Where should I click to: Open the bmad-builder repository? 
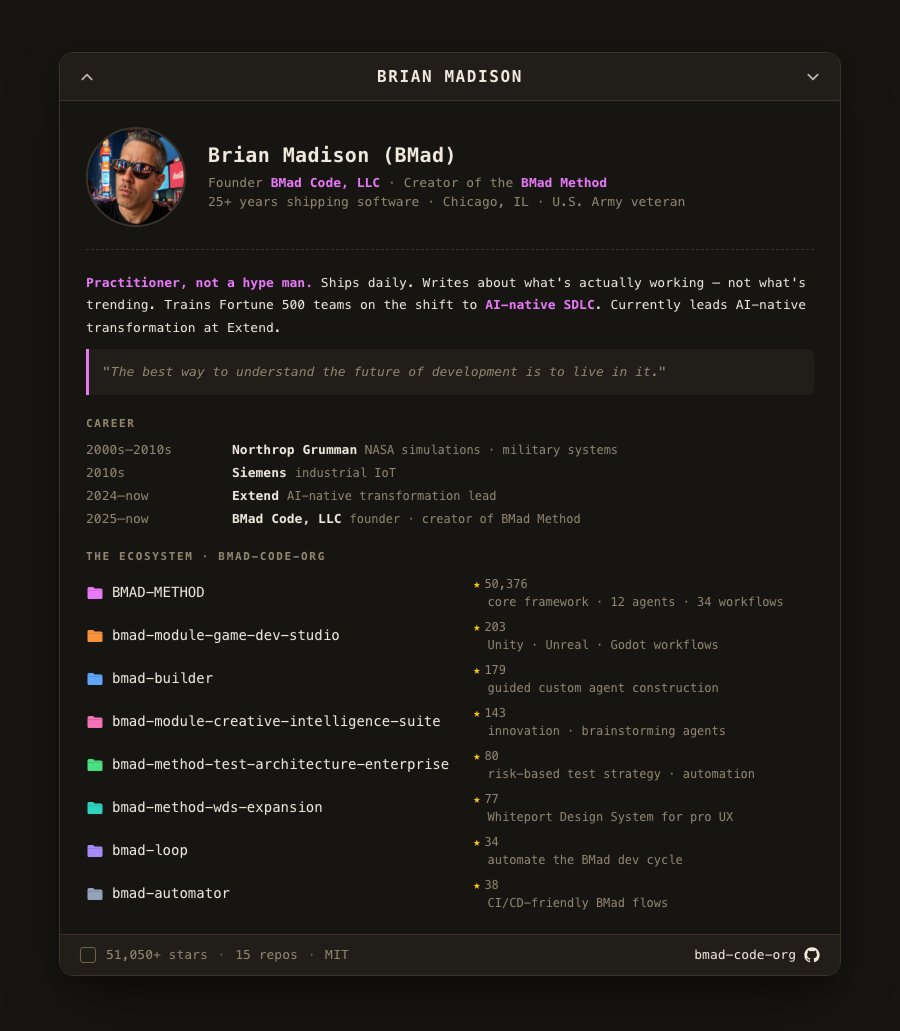[x=162, y=678]
